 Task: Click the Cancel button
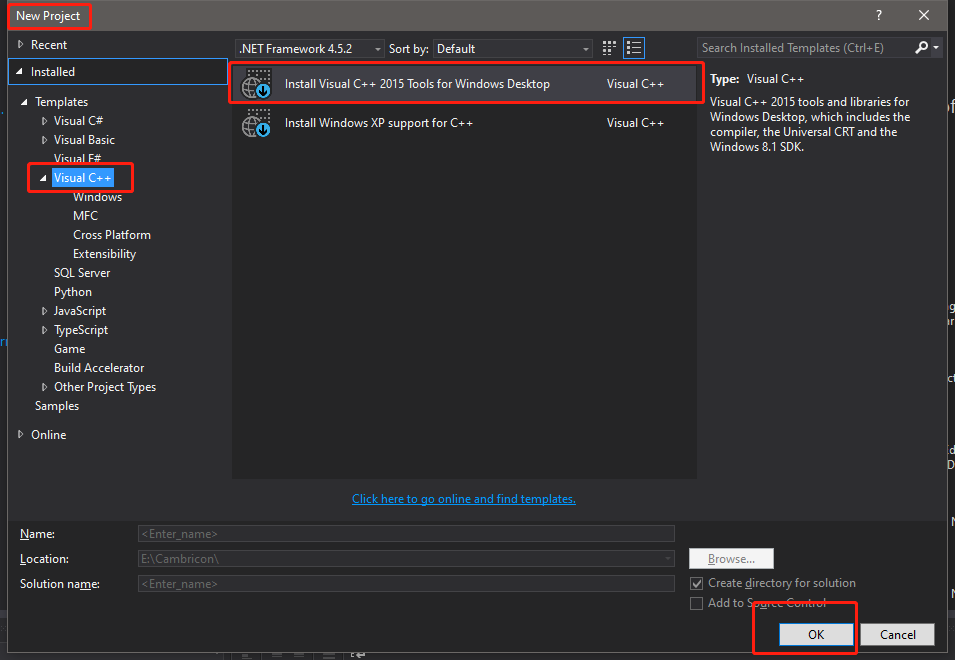[898, 634]
